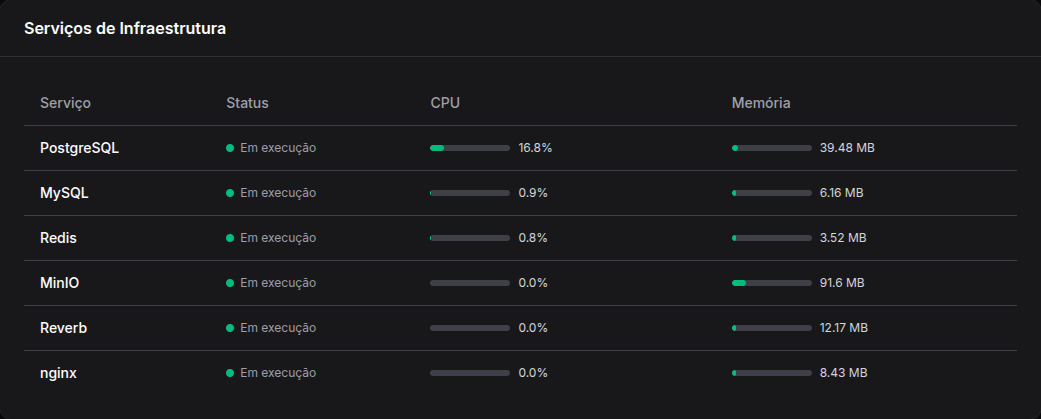1041x419 pixels.
Task: Click the Serviço column header
Action: point(65,103)
